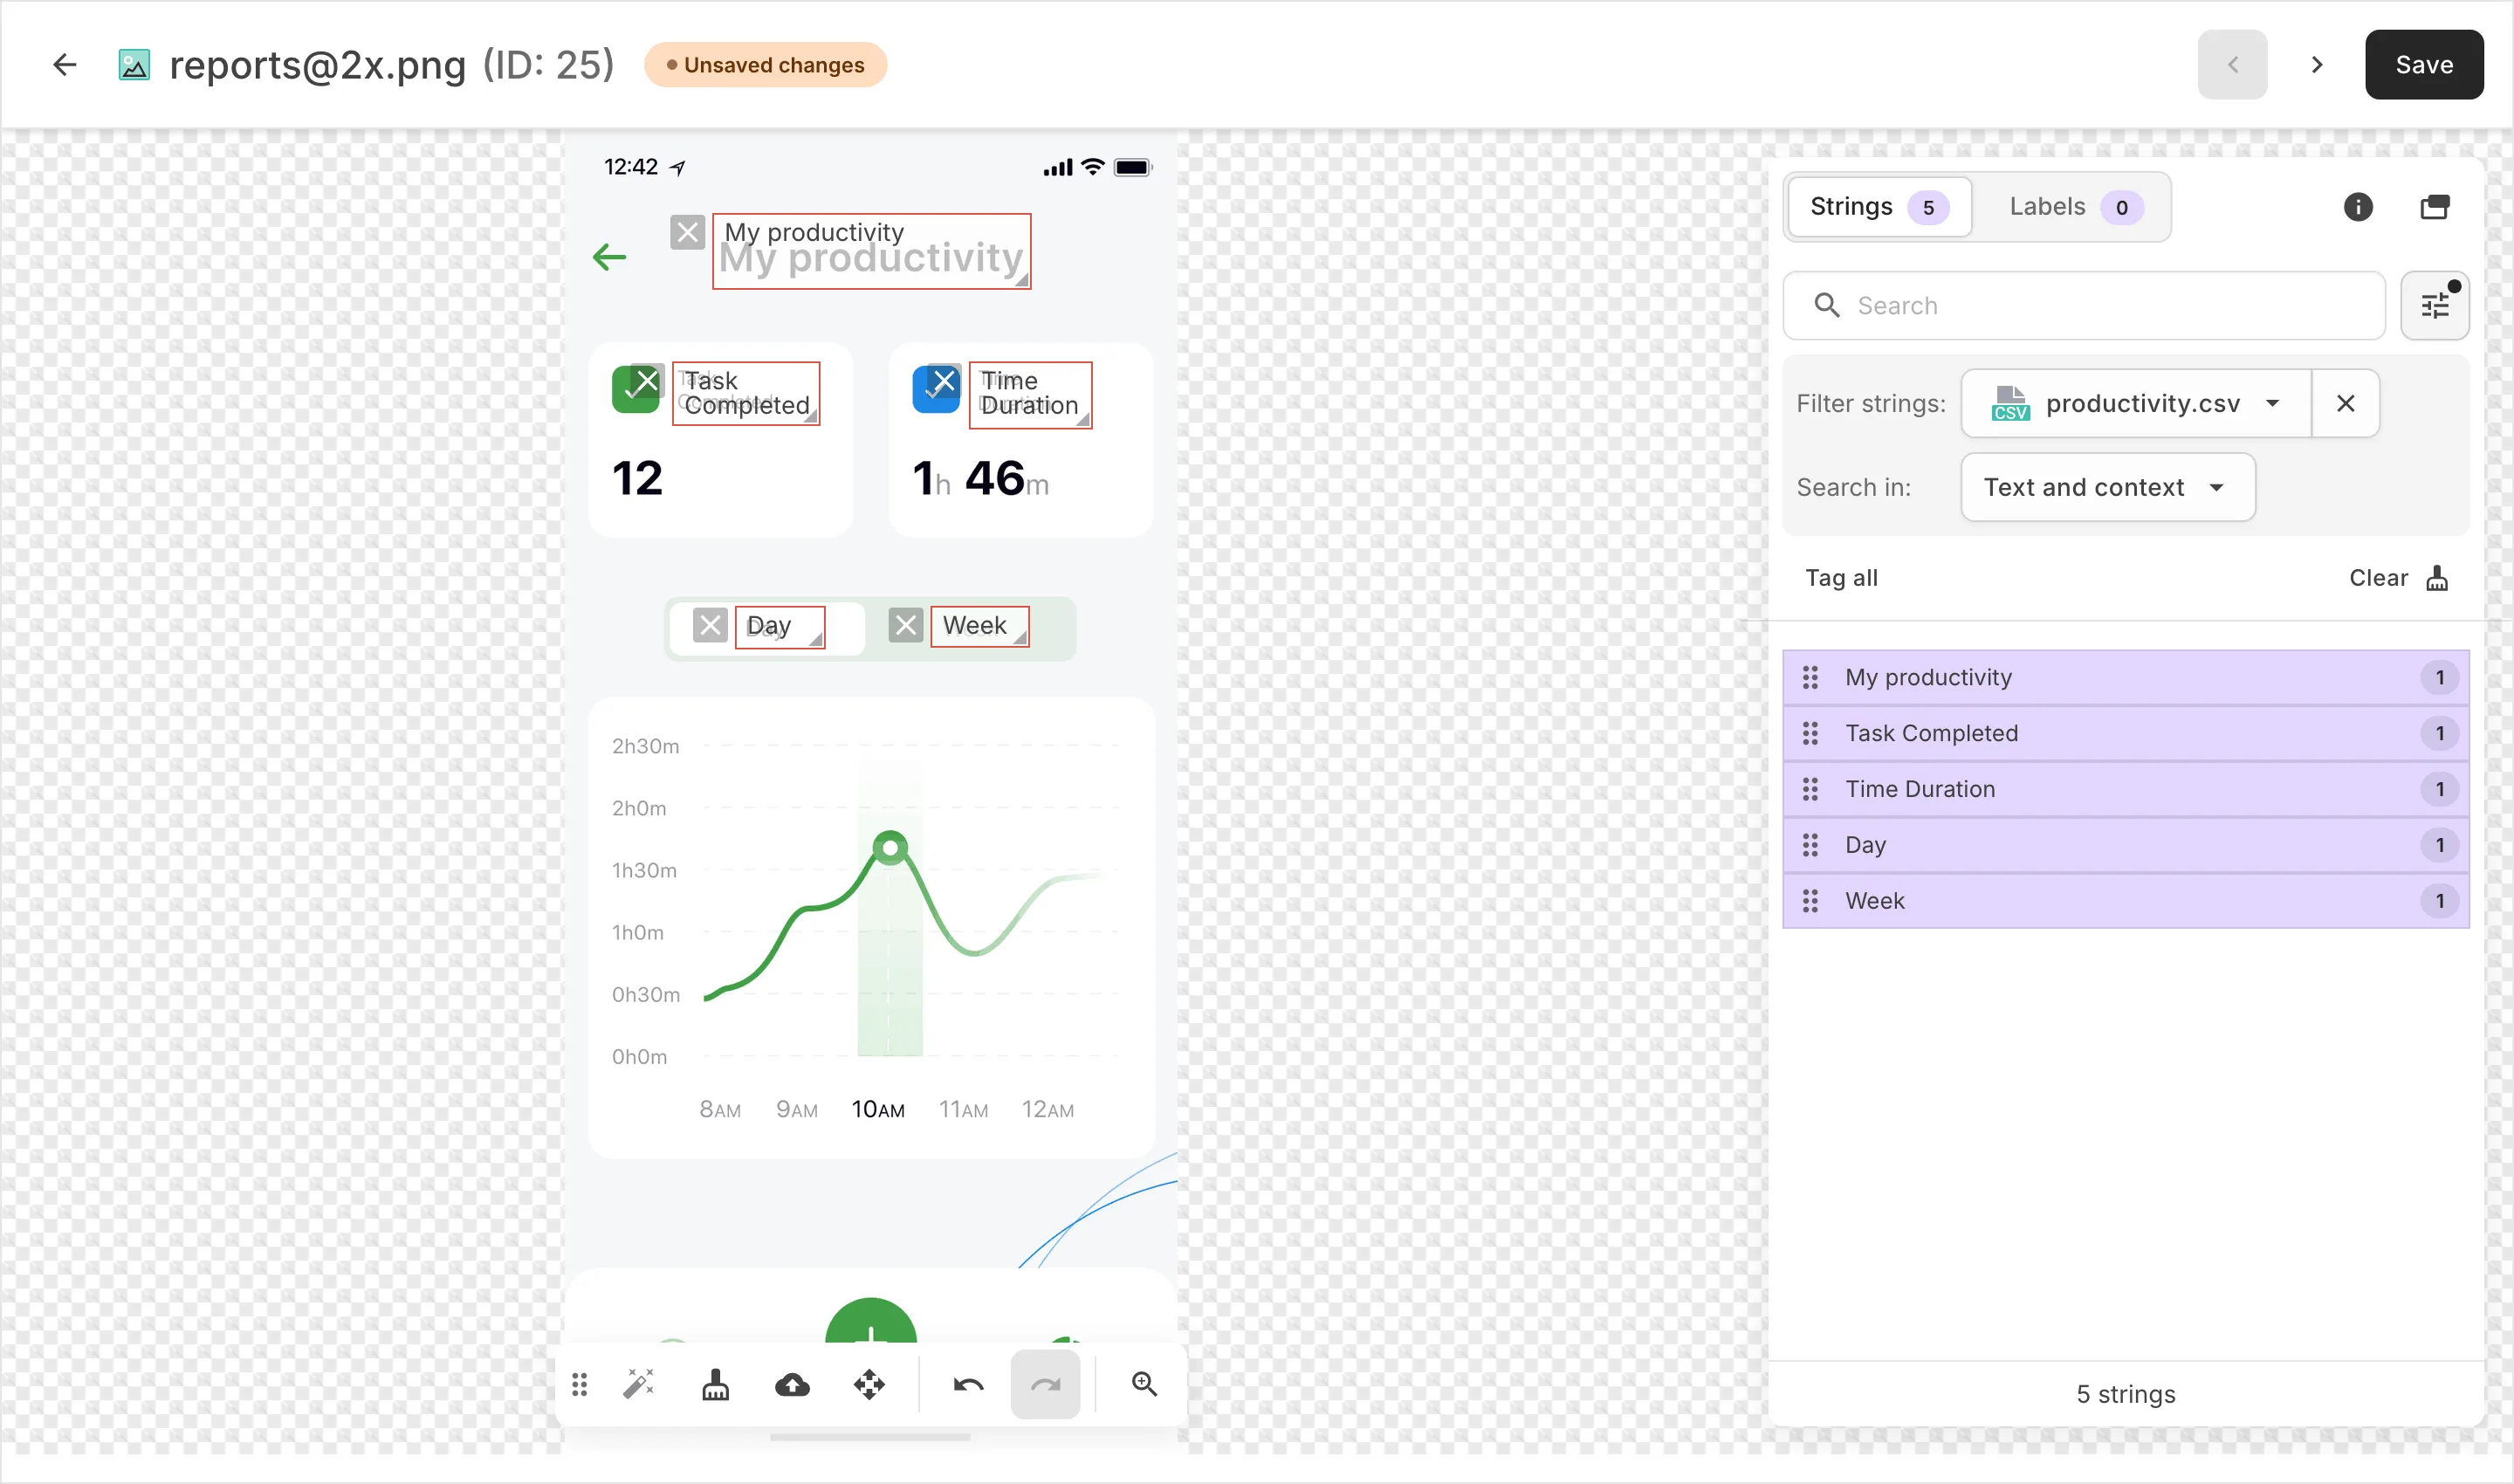Grab the toolbar drag handle dots
Image resolution: width=2514 pixels, height=1484 pixels.
click(x=580, y=1384)
